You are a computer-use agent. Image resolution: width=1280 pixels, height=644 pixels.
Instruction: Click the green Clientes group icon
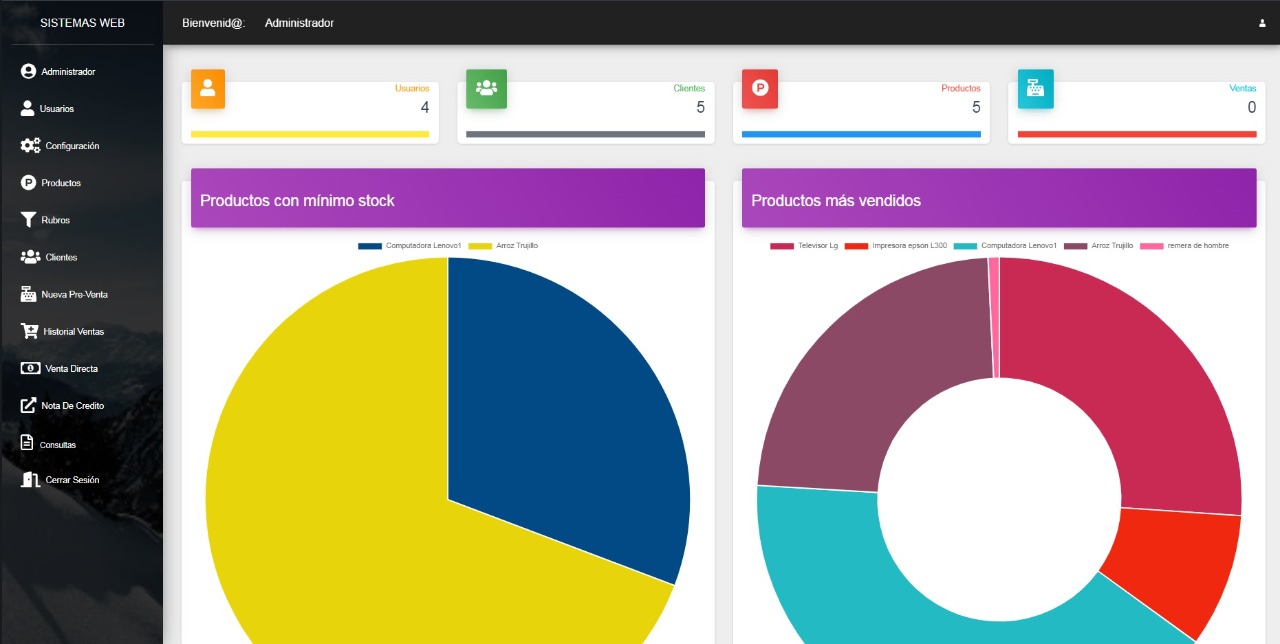click(x=486, y=88)
